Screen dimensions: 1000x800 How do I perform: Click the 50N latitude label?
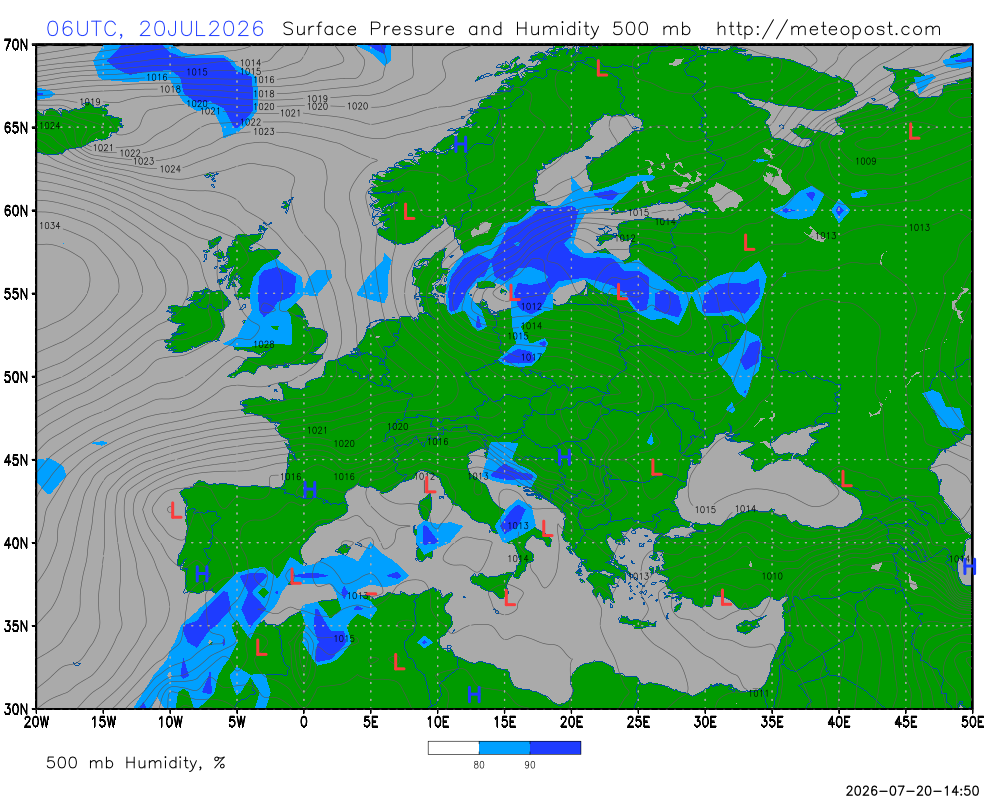click(16, 377)
